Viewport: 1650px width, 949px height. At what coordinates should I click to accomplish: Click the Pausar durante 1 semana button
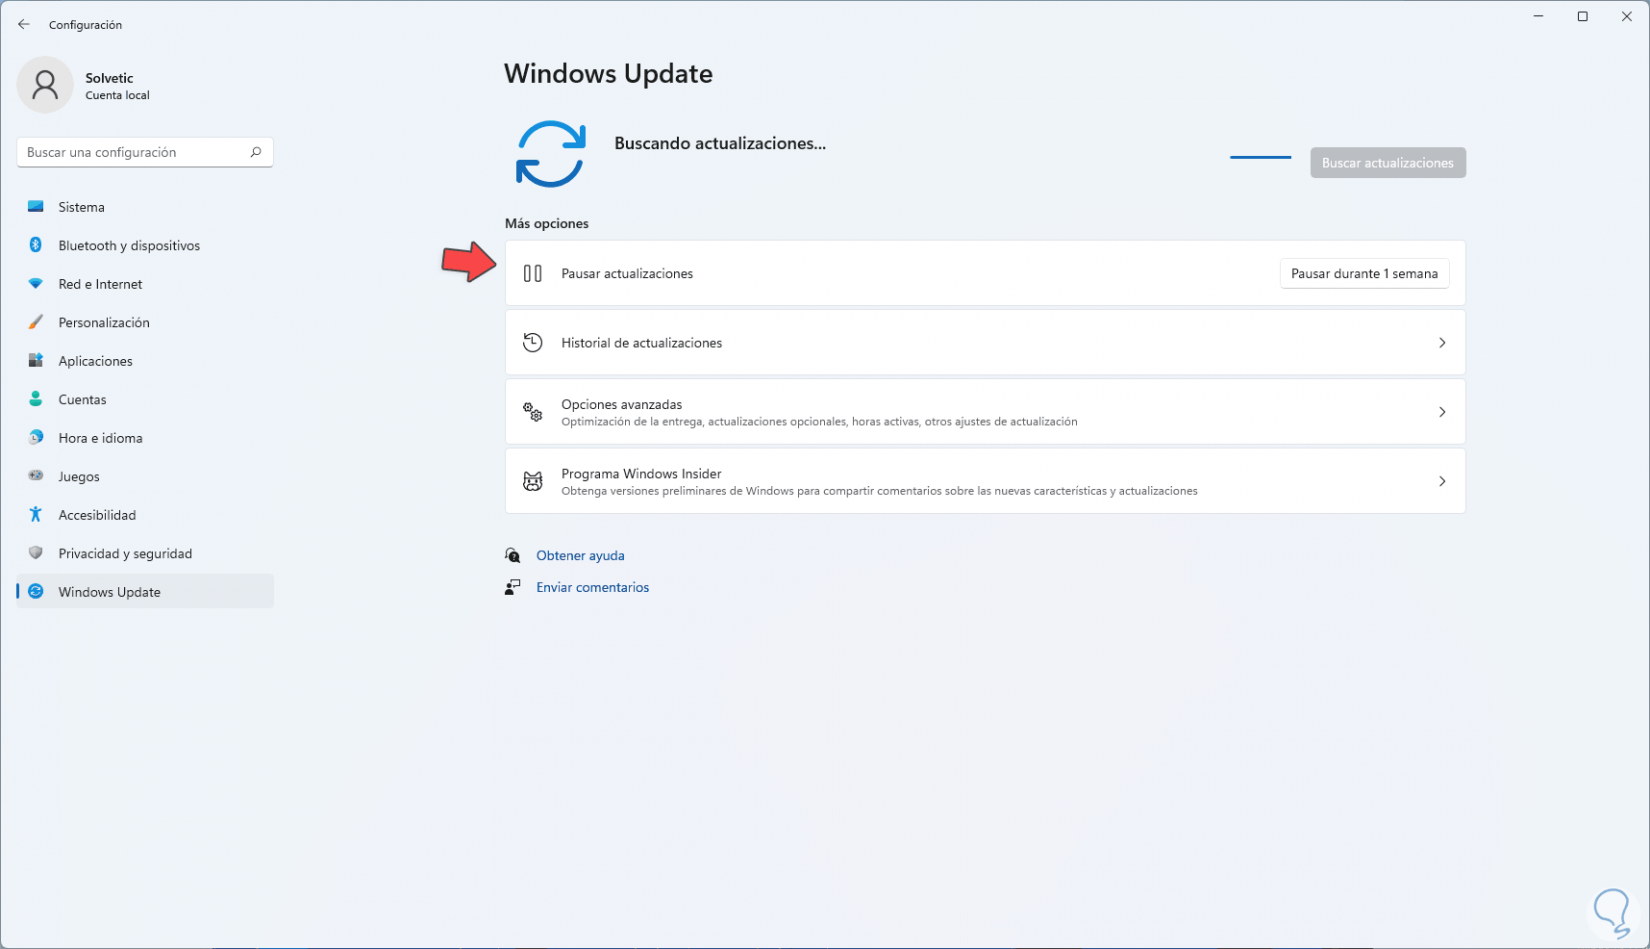pos(1364,273)
